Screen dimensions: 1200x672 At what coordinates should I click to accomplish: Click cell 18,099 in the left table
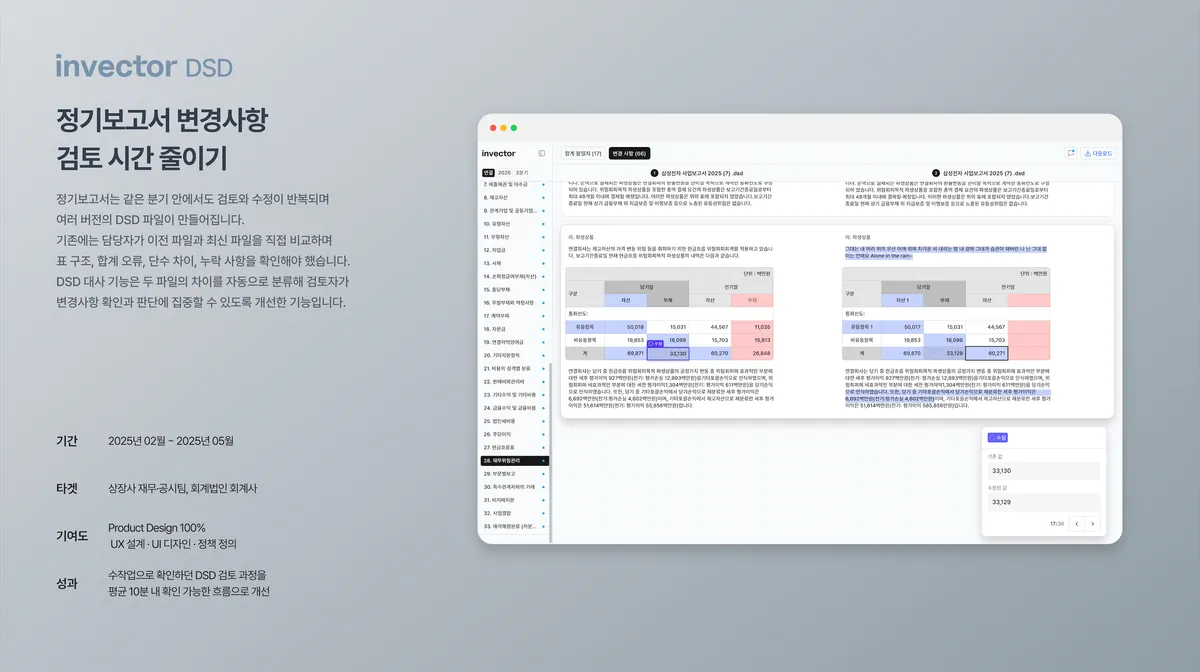click(667, 340)
